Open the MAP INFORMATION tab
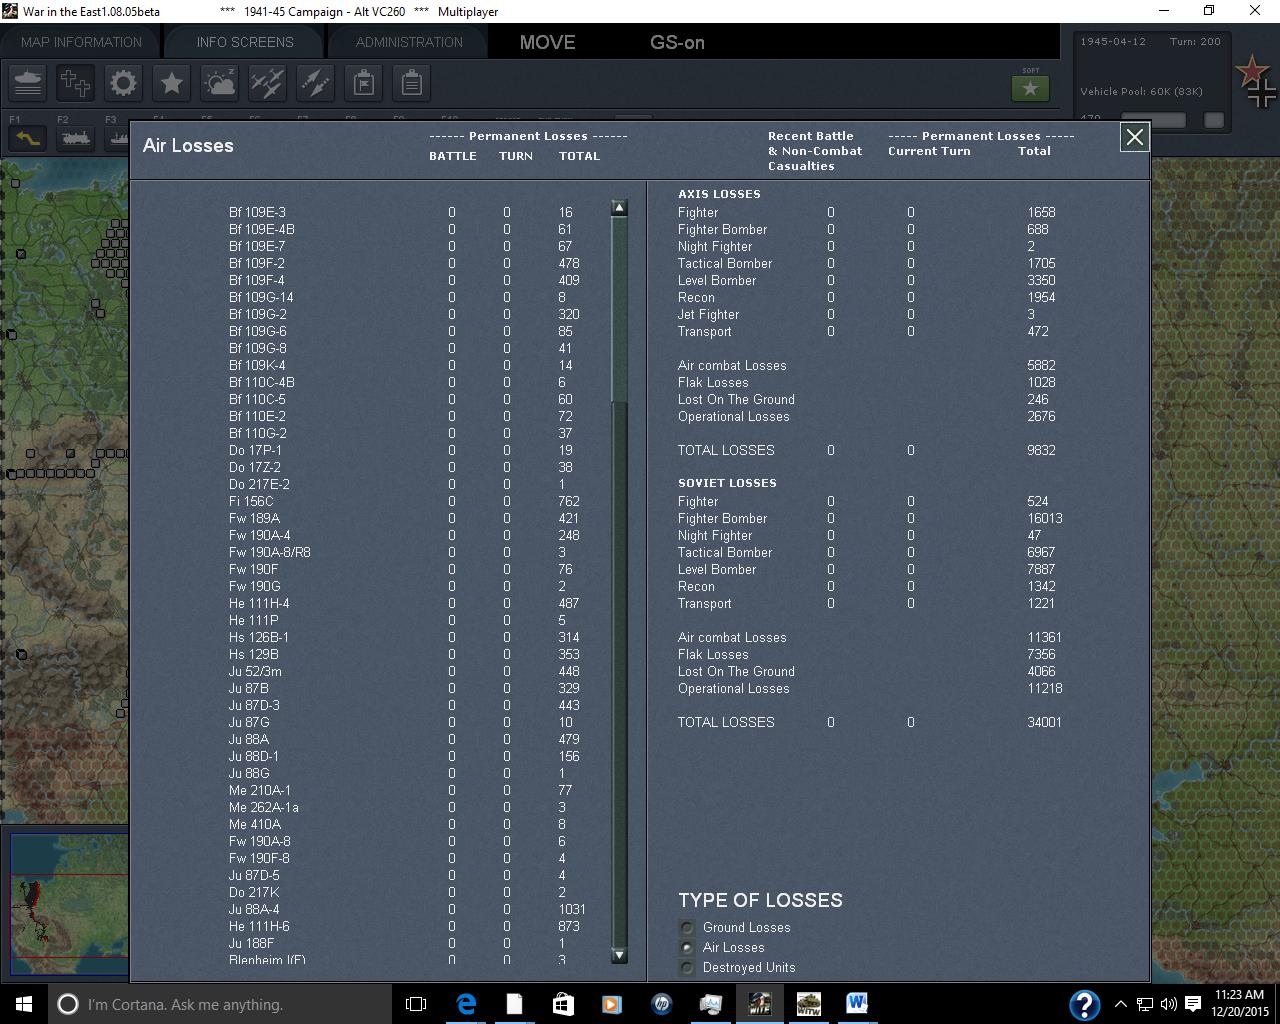 click(81, 42)
